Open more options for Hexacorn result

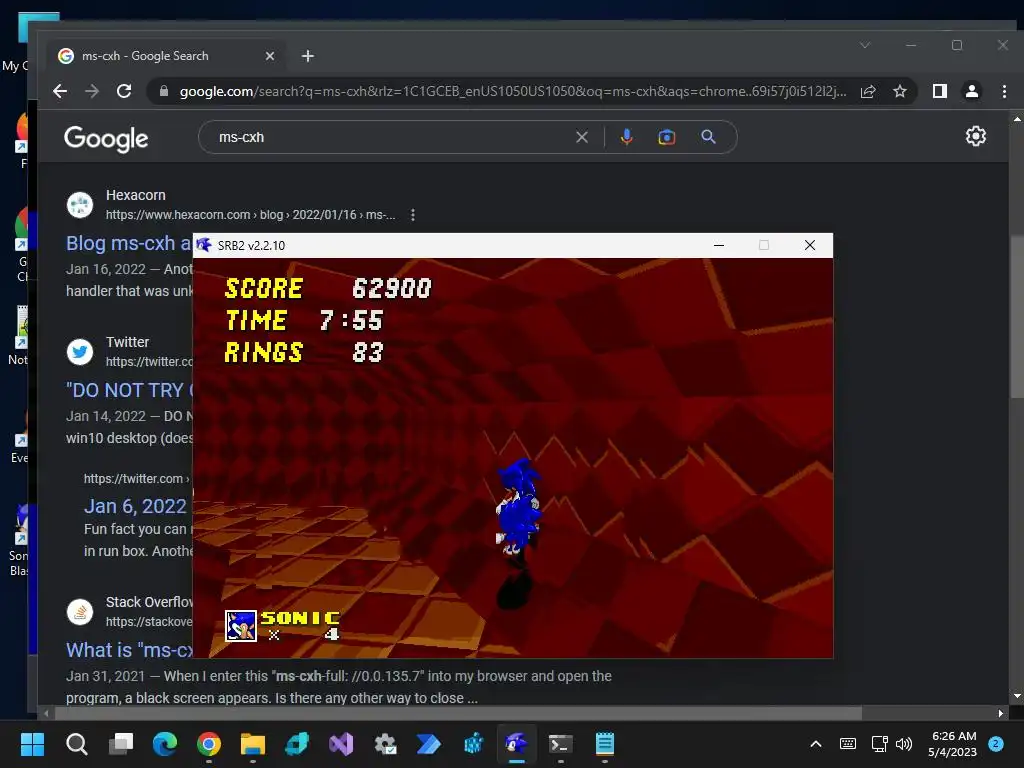[x=413, y=215]
